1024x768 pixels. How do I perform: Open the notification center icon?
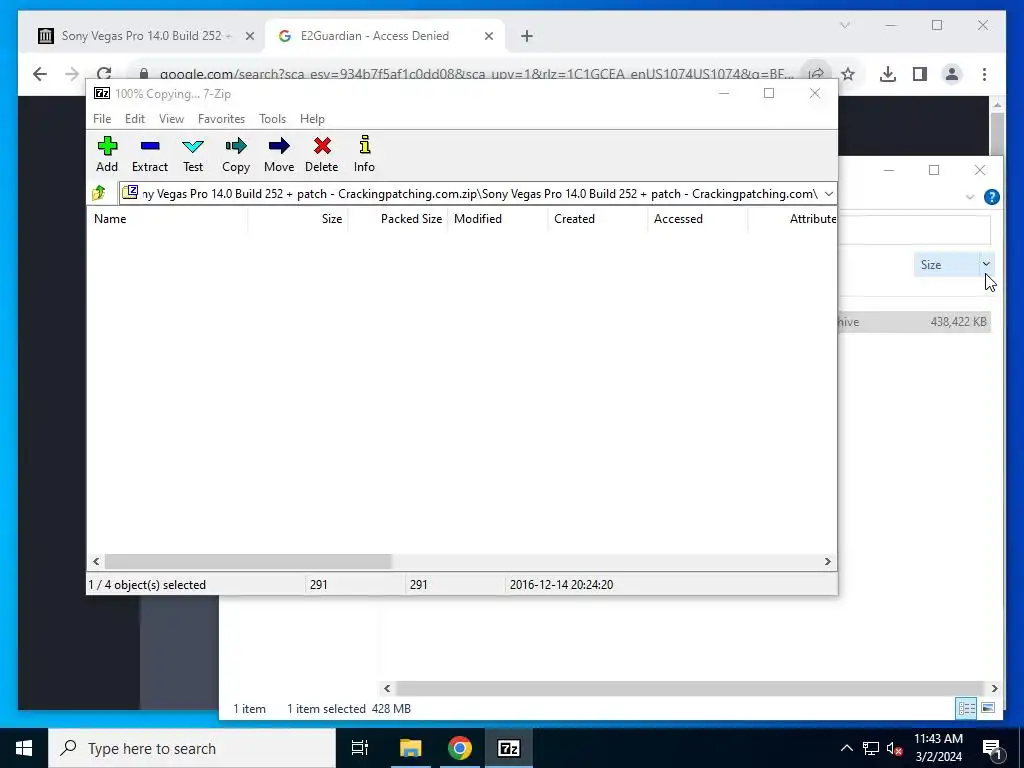coord(992,748)
